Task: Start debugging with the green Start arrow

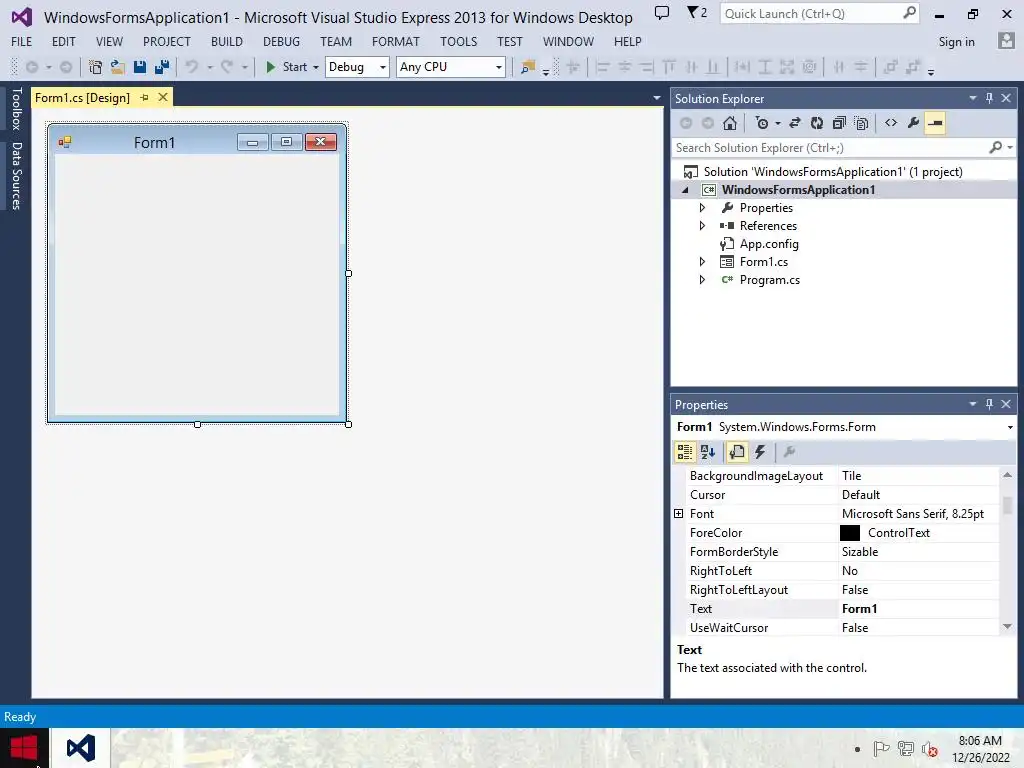Action: [270, 67]
